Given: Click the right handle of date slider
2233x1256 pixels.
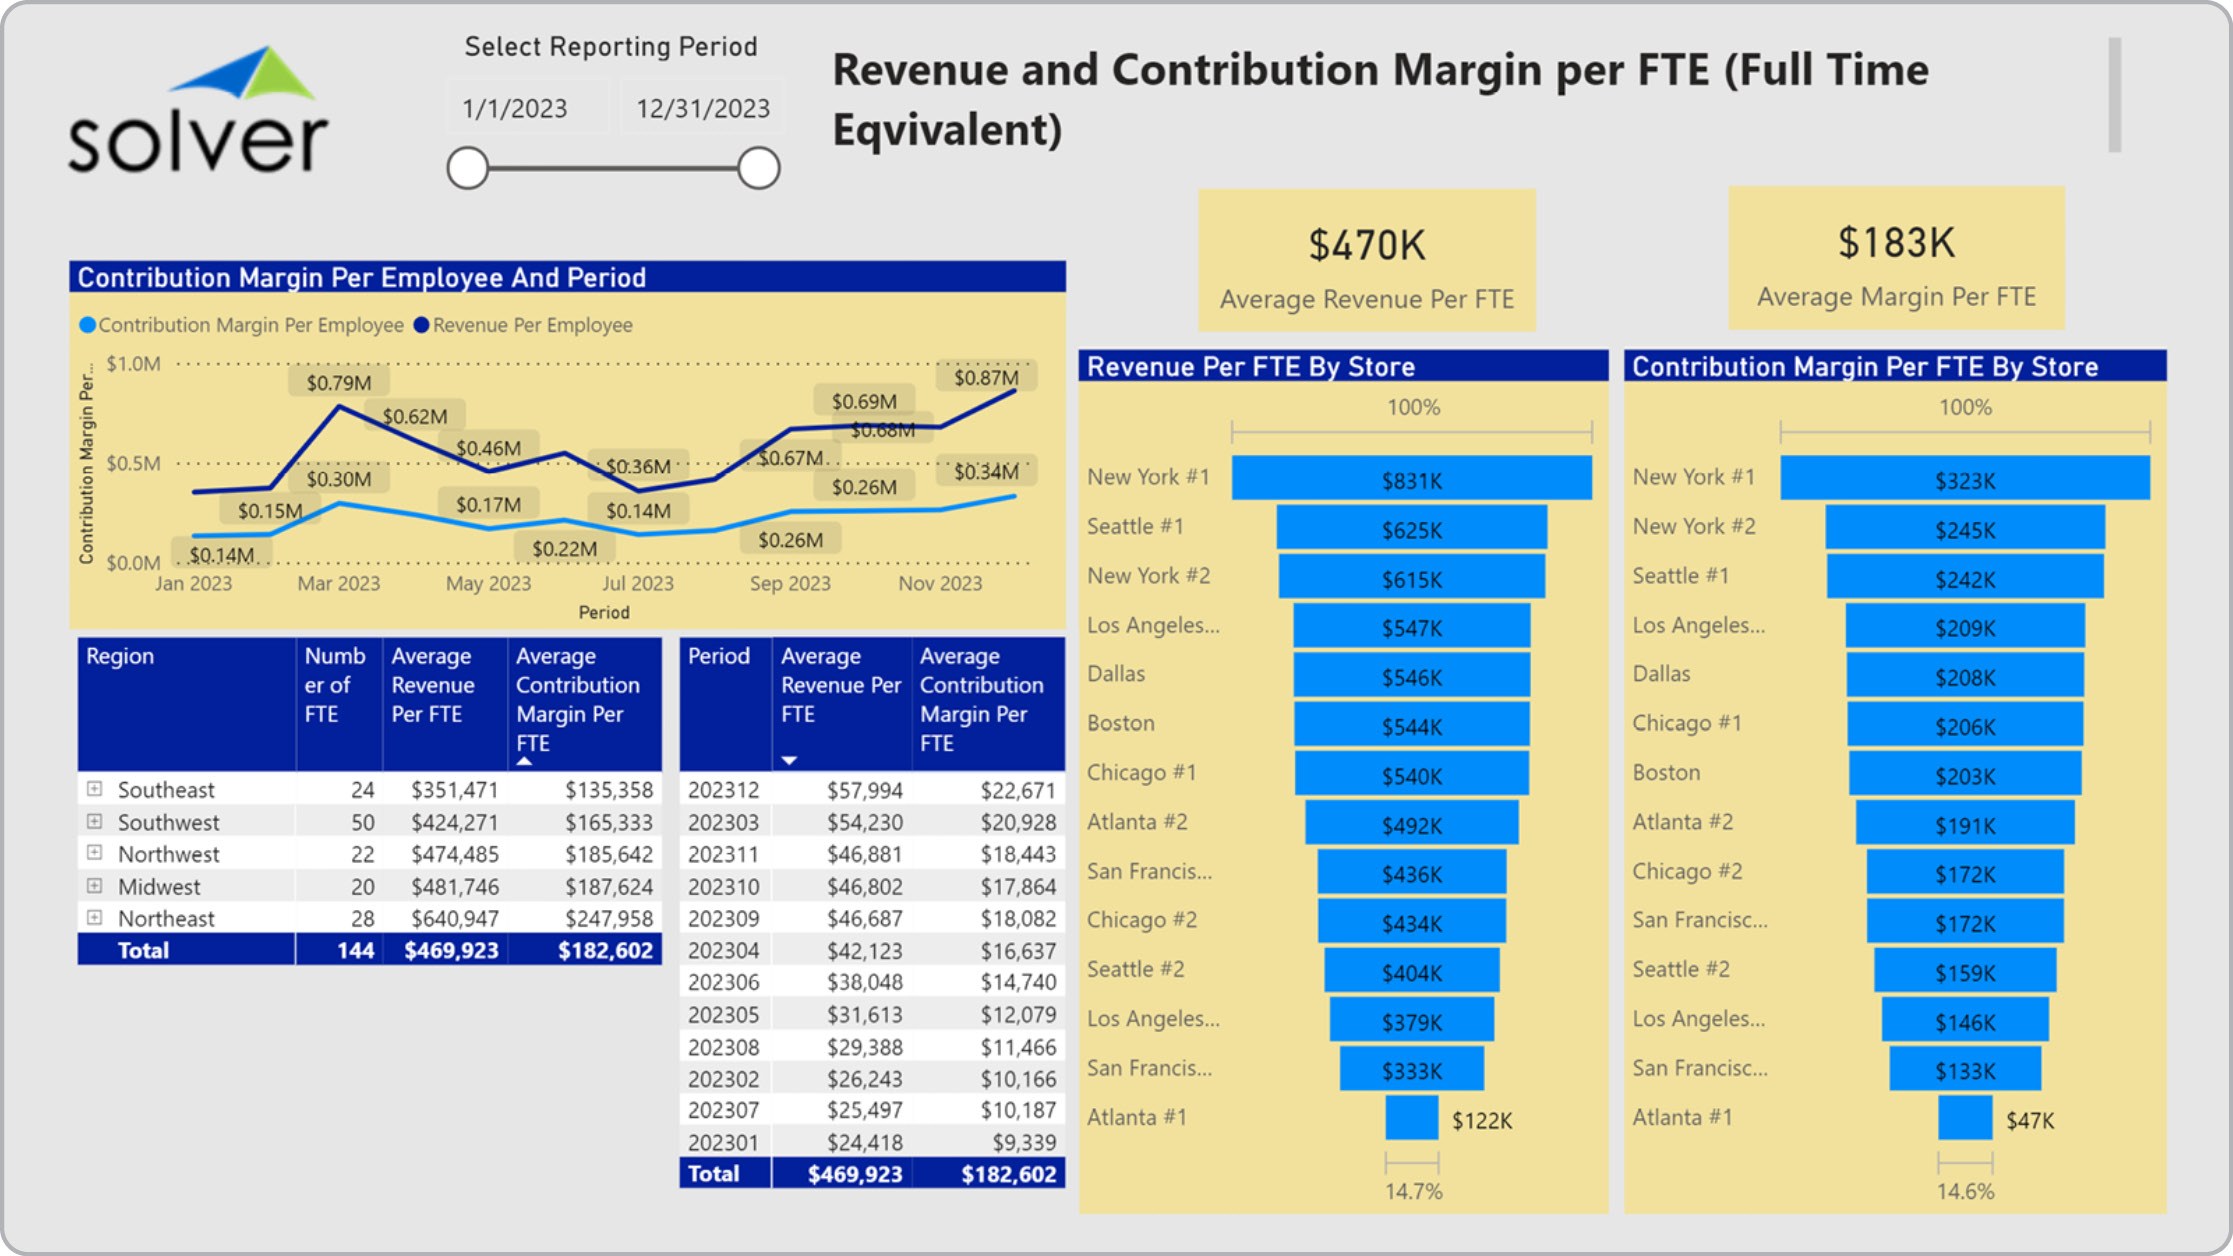Looking at the screenshot, I should pos(759,168).
